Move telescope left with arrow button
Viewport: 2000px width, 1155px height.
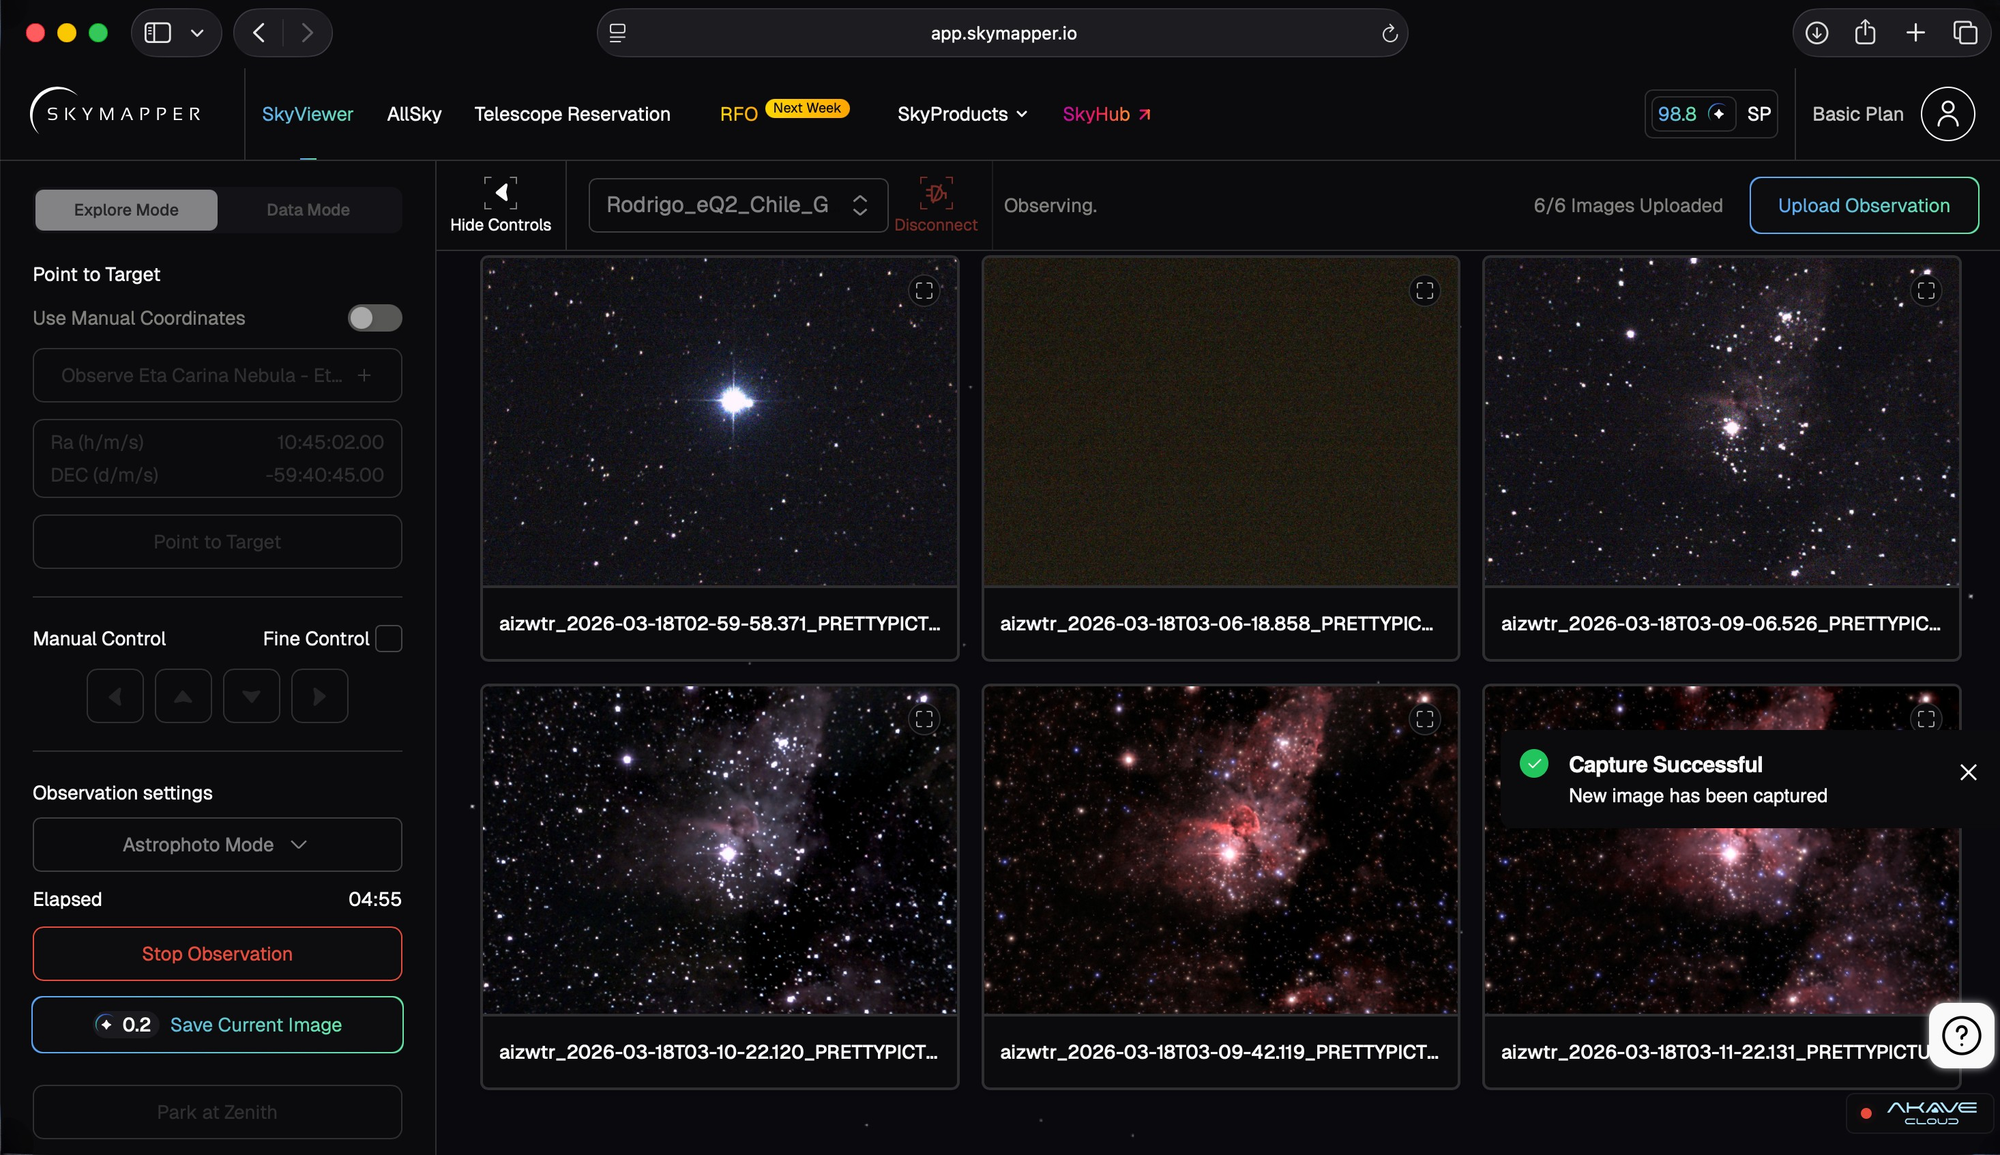pos(115,696)
